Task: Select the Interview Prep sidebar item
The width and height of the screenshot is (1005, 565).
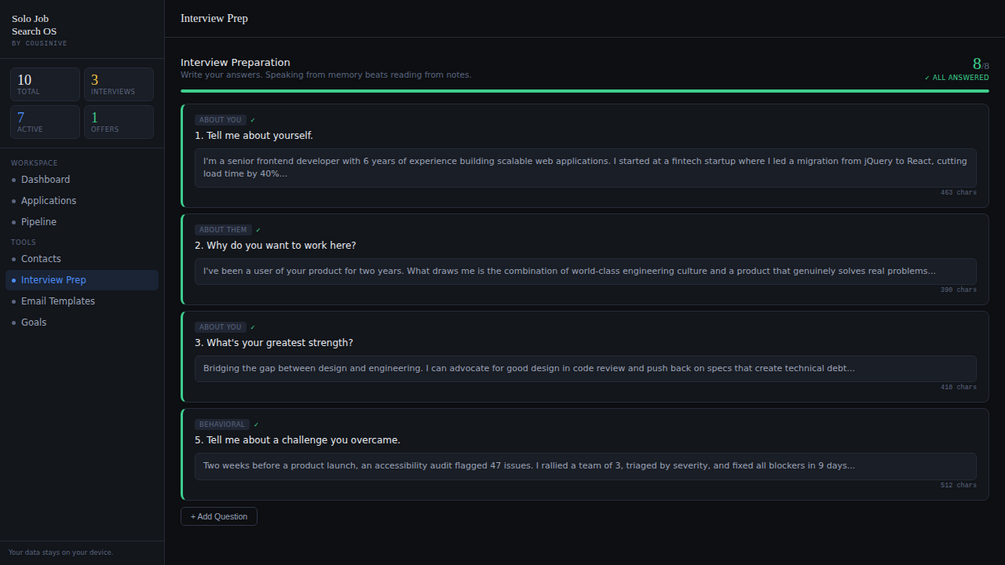Action: tap(53, 280)
